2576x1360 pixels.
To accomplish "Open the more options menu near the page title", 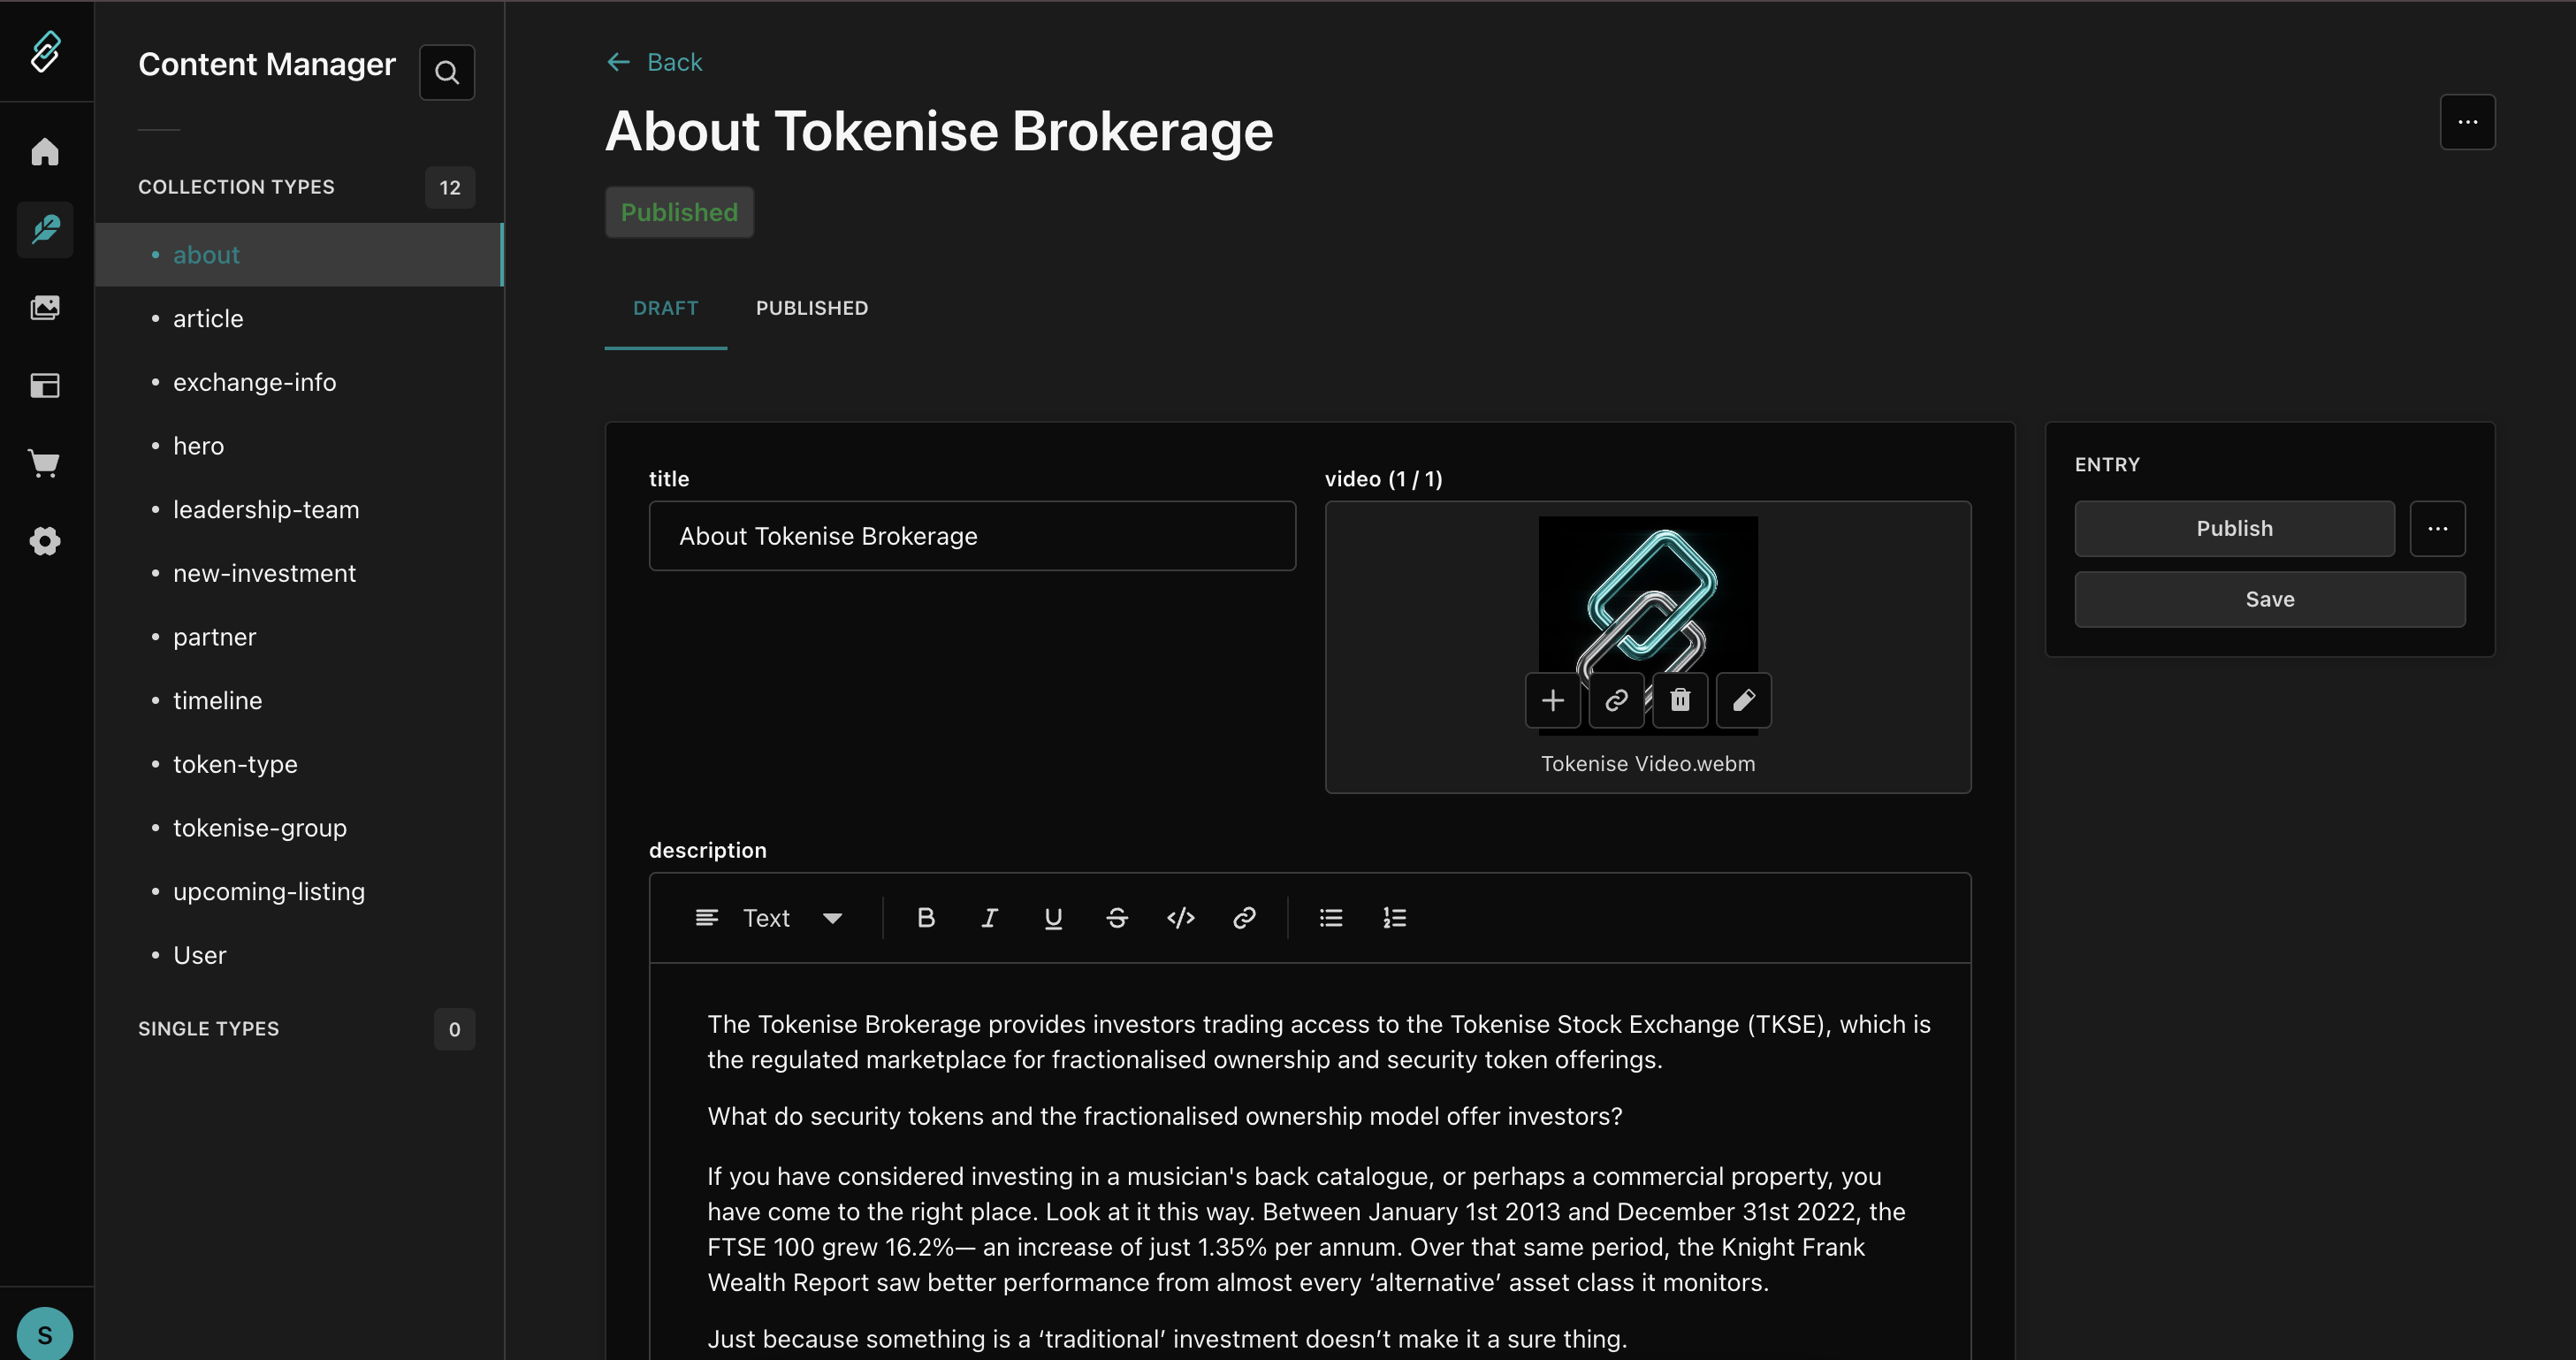I will (2468, 122).
